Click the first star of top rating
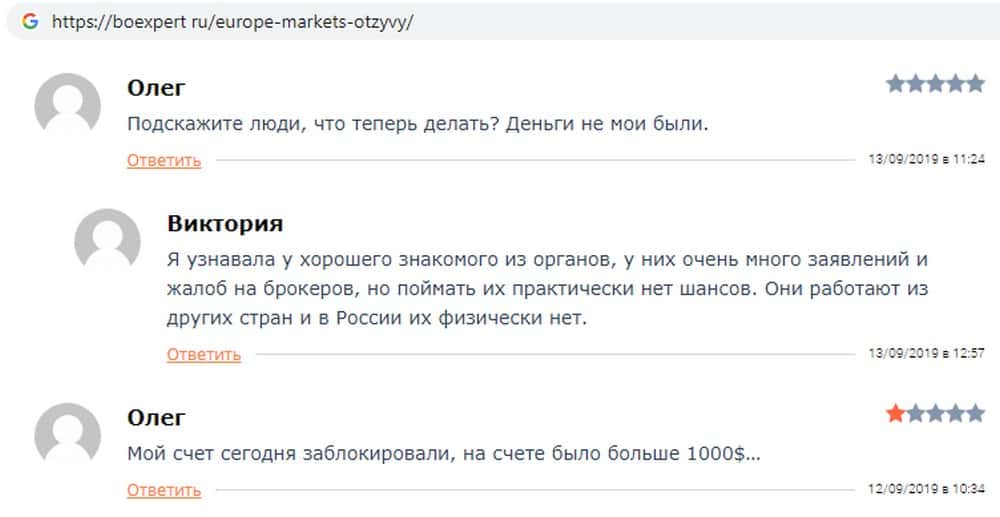Image resolution: width=1000 pixels, height=517 pixels. coord(895,84)
